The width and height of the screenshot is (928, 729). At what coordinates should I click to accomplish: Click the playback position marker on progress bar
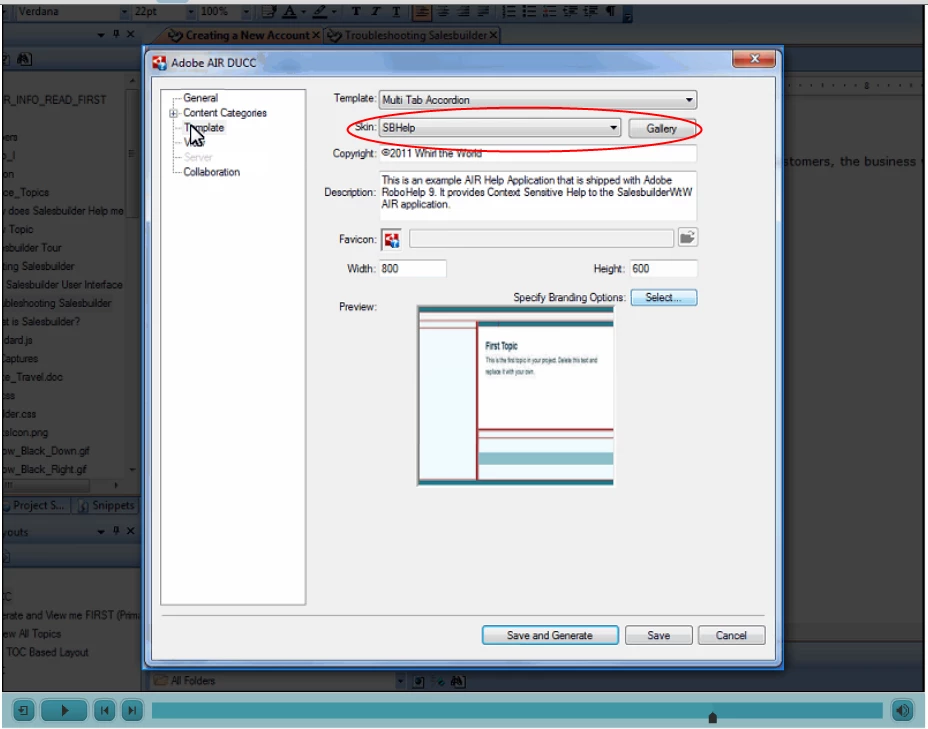click(x=713, y=718)
